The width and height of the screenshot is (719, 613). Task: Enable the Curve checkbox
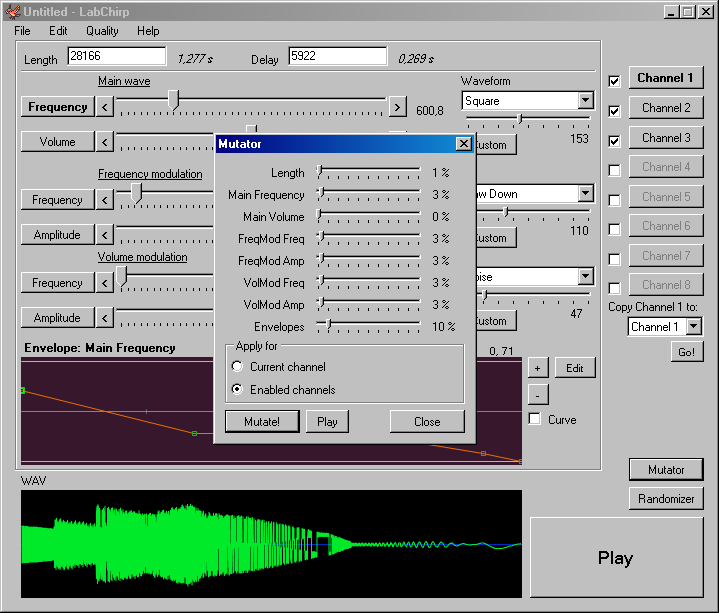tap(534, 419)
